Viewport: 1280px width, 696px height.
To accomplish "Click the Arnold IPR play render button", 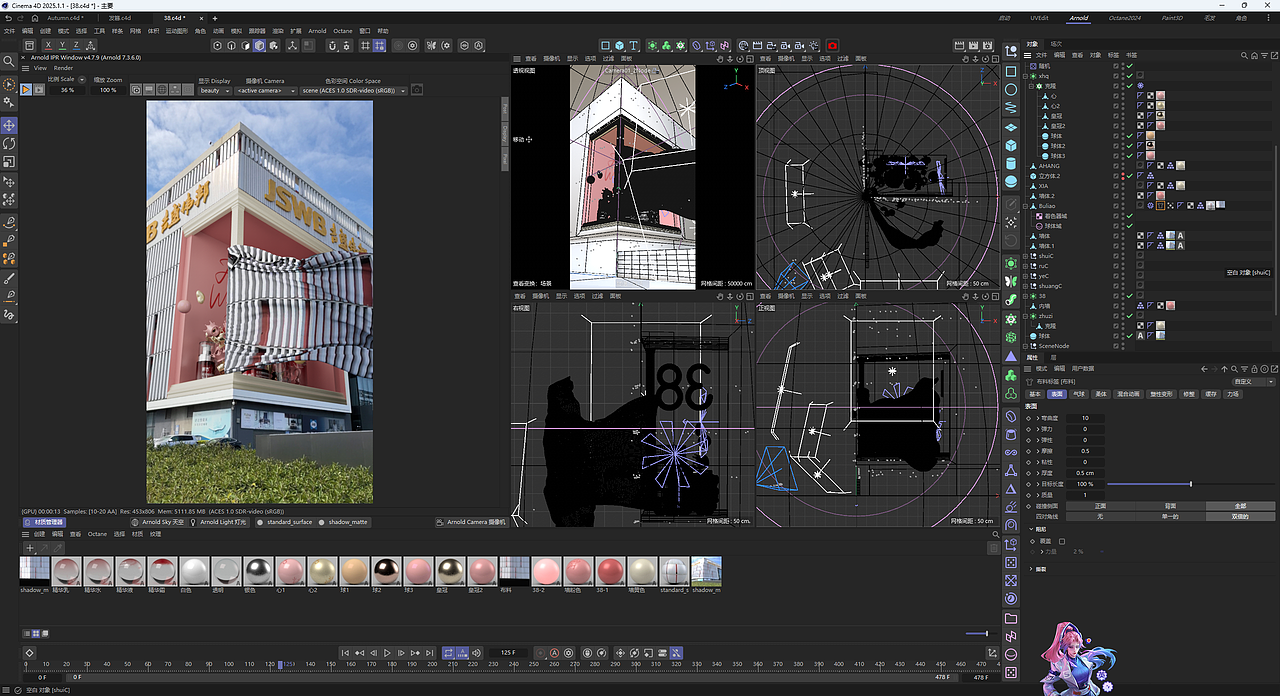I will coord(27,90).
